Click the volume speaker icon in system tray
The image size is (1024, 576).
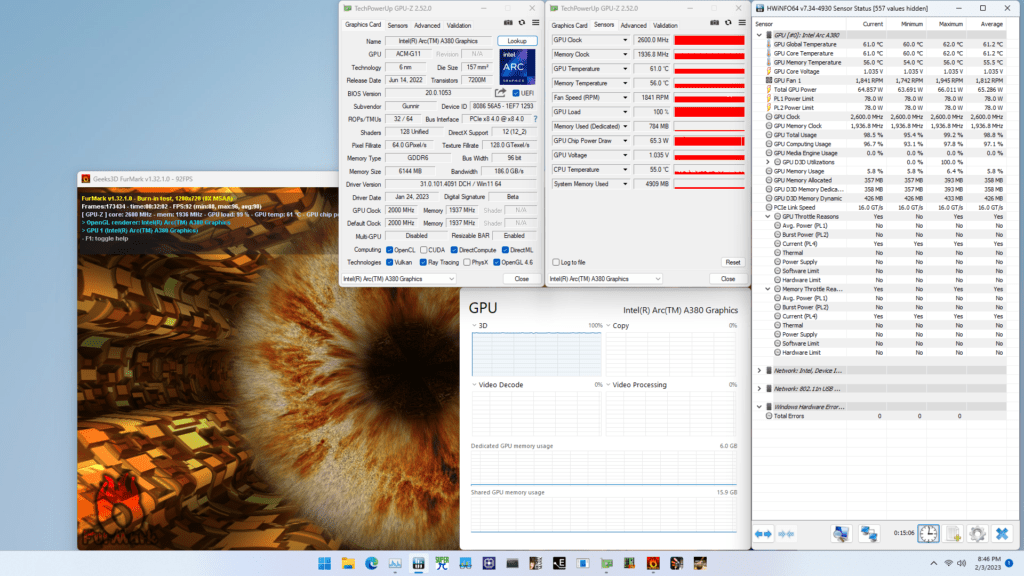click(961, 563)
